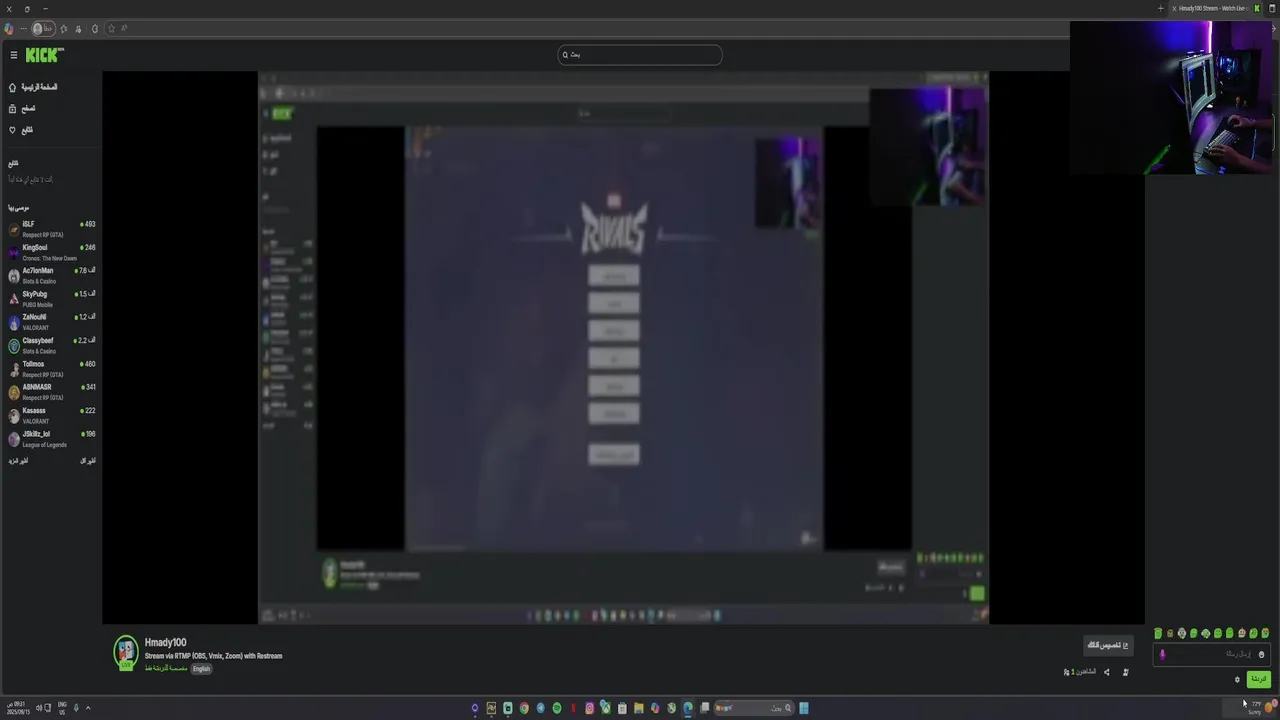
Task: Click Hmady100 streamer avatar
Action: point(125,652)
